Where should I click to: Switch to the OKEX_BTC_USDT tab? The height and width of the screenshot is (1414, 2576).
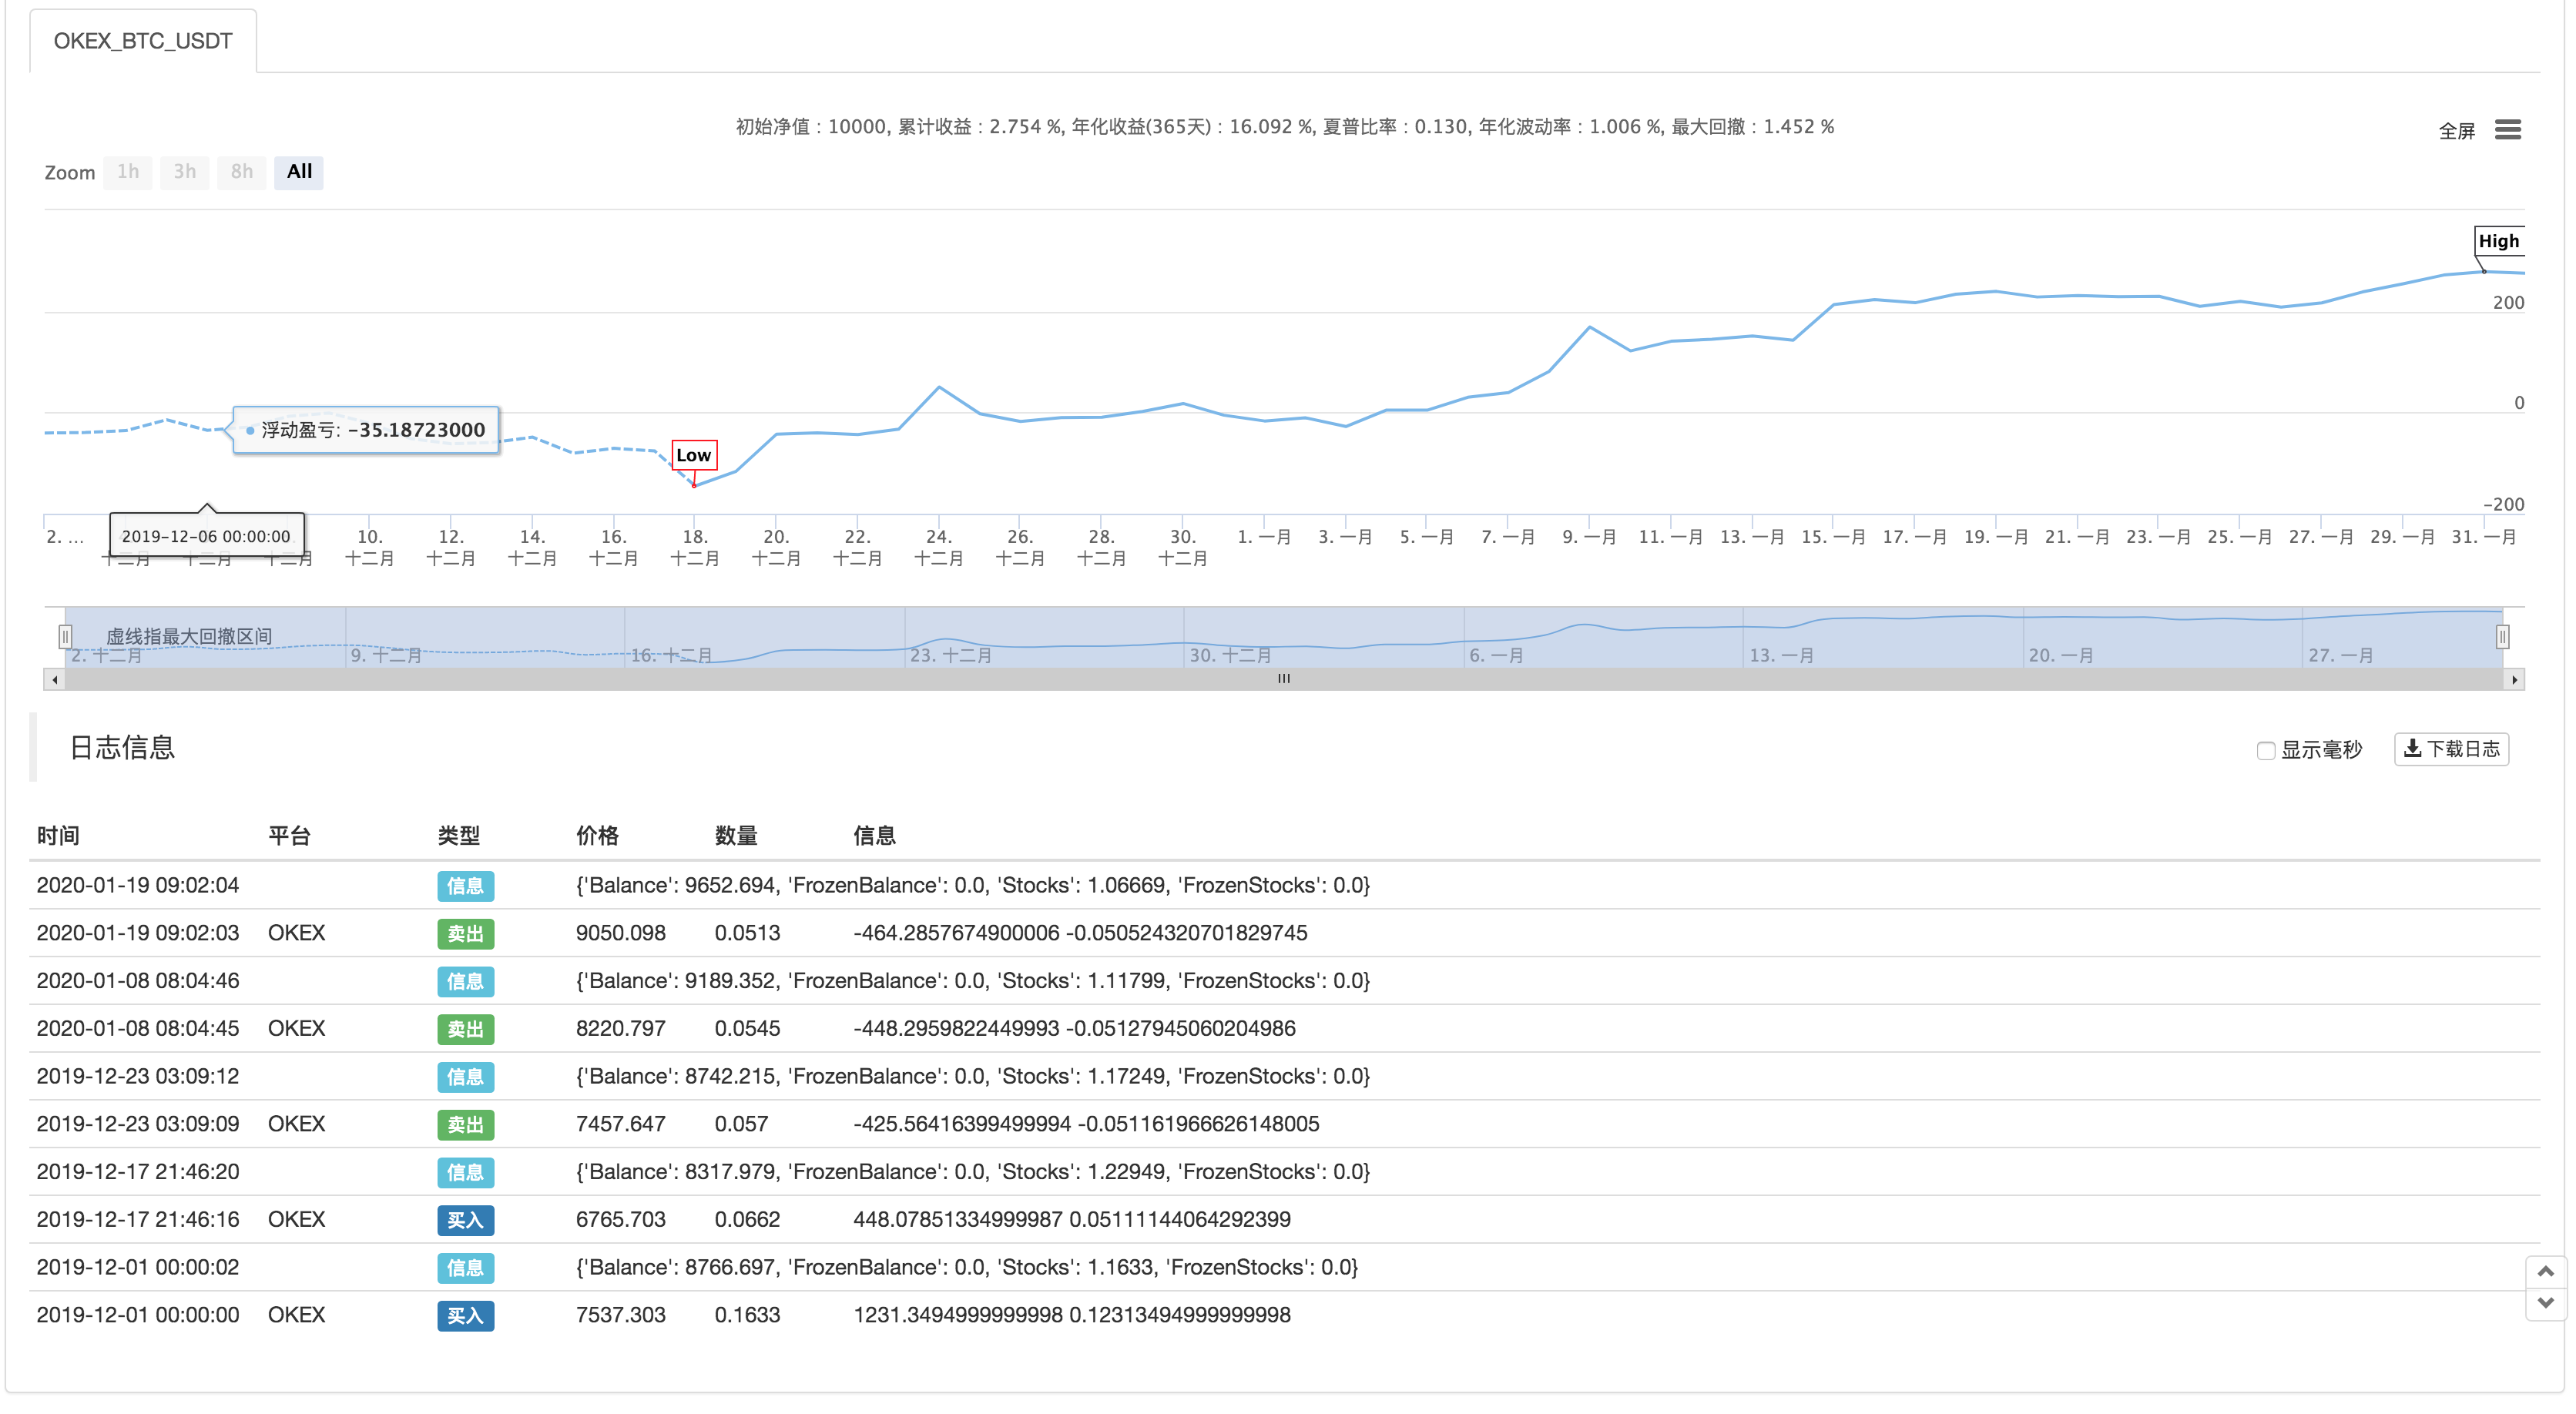pos(143,41)
